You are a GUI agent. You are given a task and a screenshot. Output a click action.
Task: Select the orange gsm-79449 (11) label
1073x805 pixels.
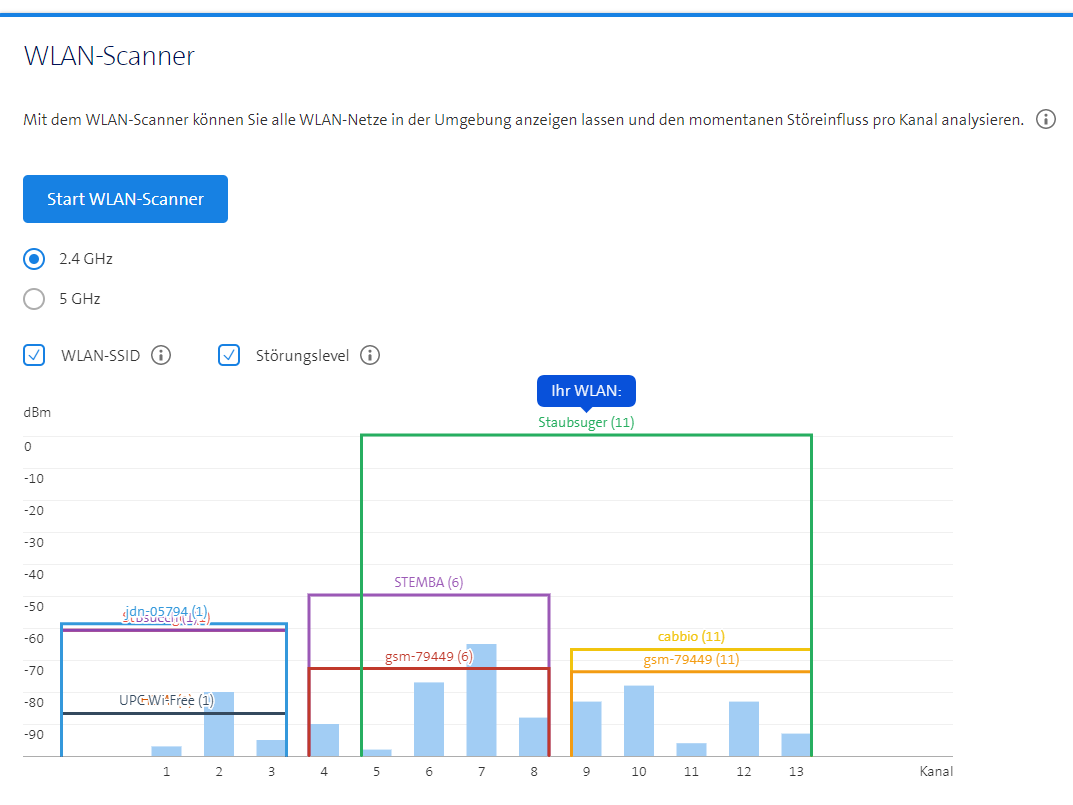[691, 659]
